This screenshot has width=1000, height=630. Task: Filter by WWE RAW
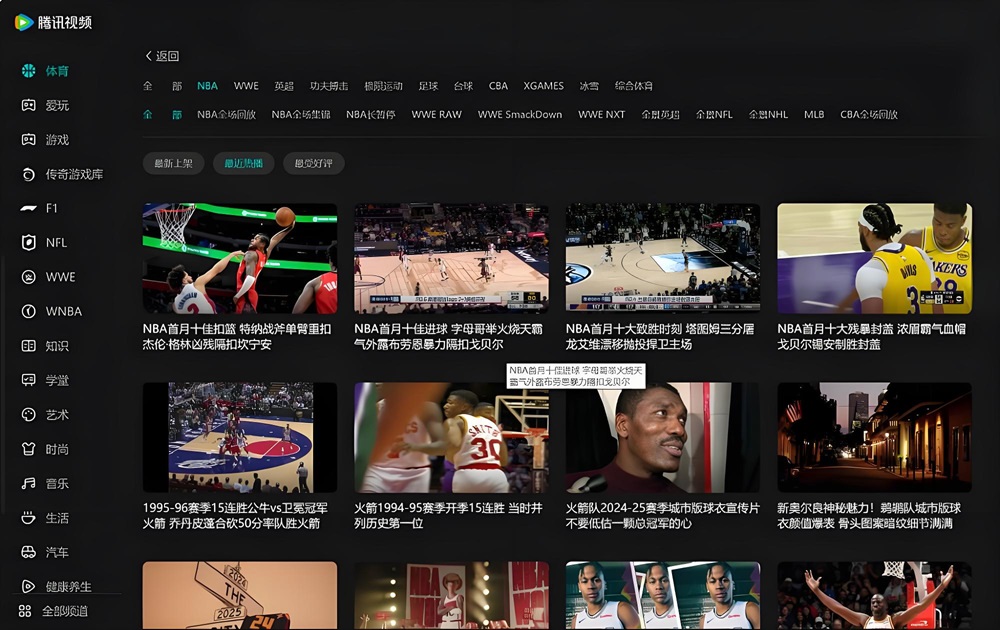click(x=436, y=115)
